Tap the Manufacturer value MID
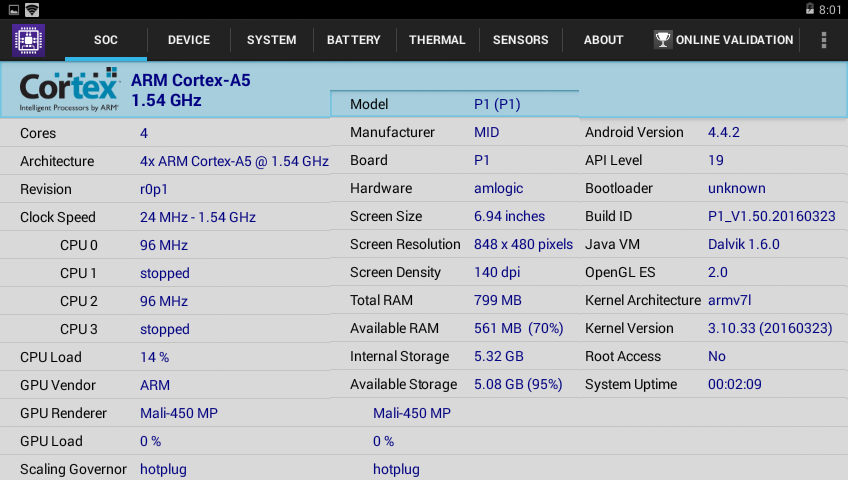The image size is (848, 480). point(487,132)
